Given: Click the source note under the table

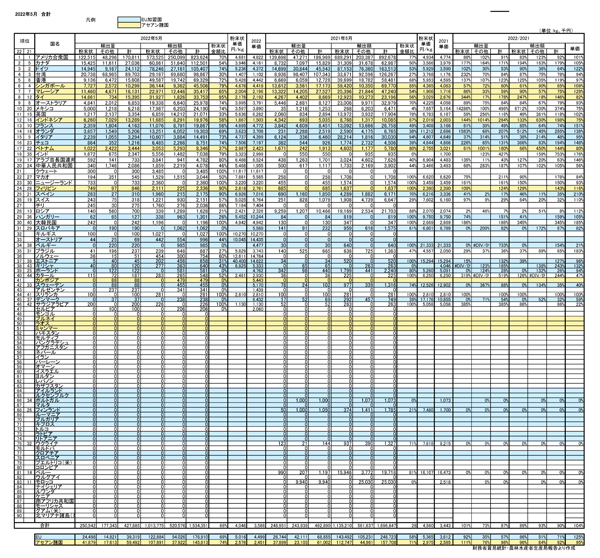Looking at the screenshot, I should 523,548.
